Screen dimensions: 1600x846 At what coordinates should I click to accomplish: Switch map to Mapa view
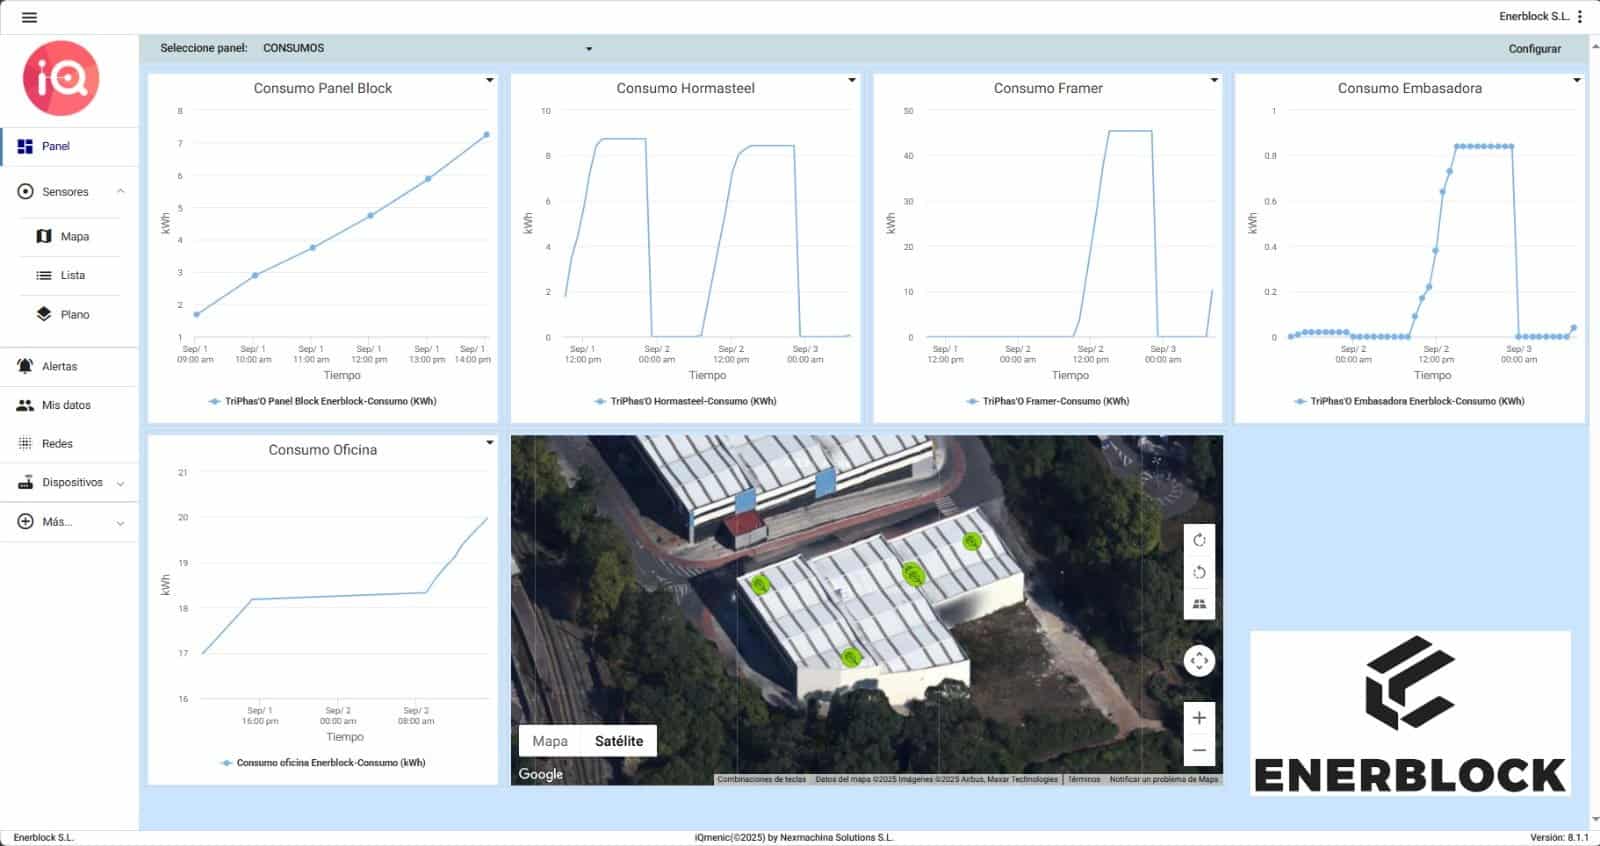click(549, 741)
